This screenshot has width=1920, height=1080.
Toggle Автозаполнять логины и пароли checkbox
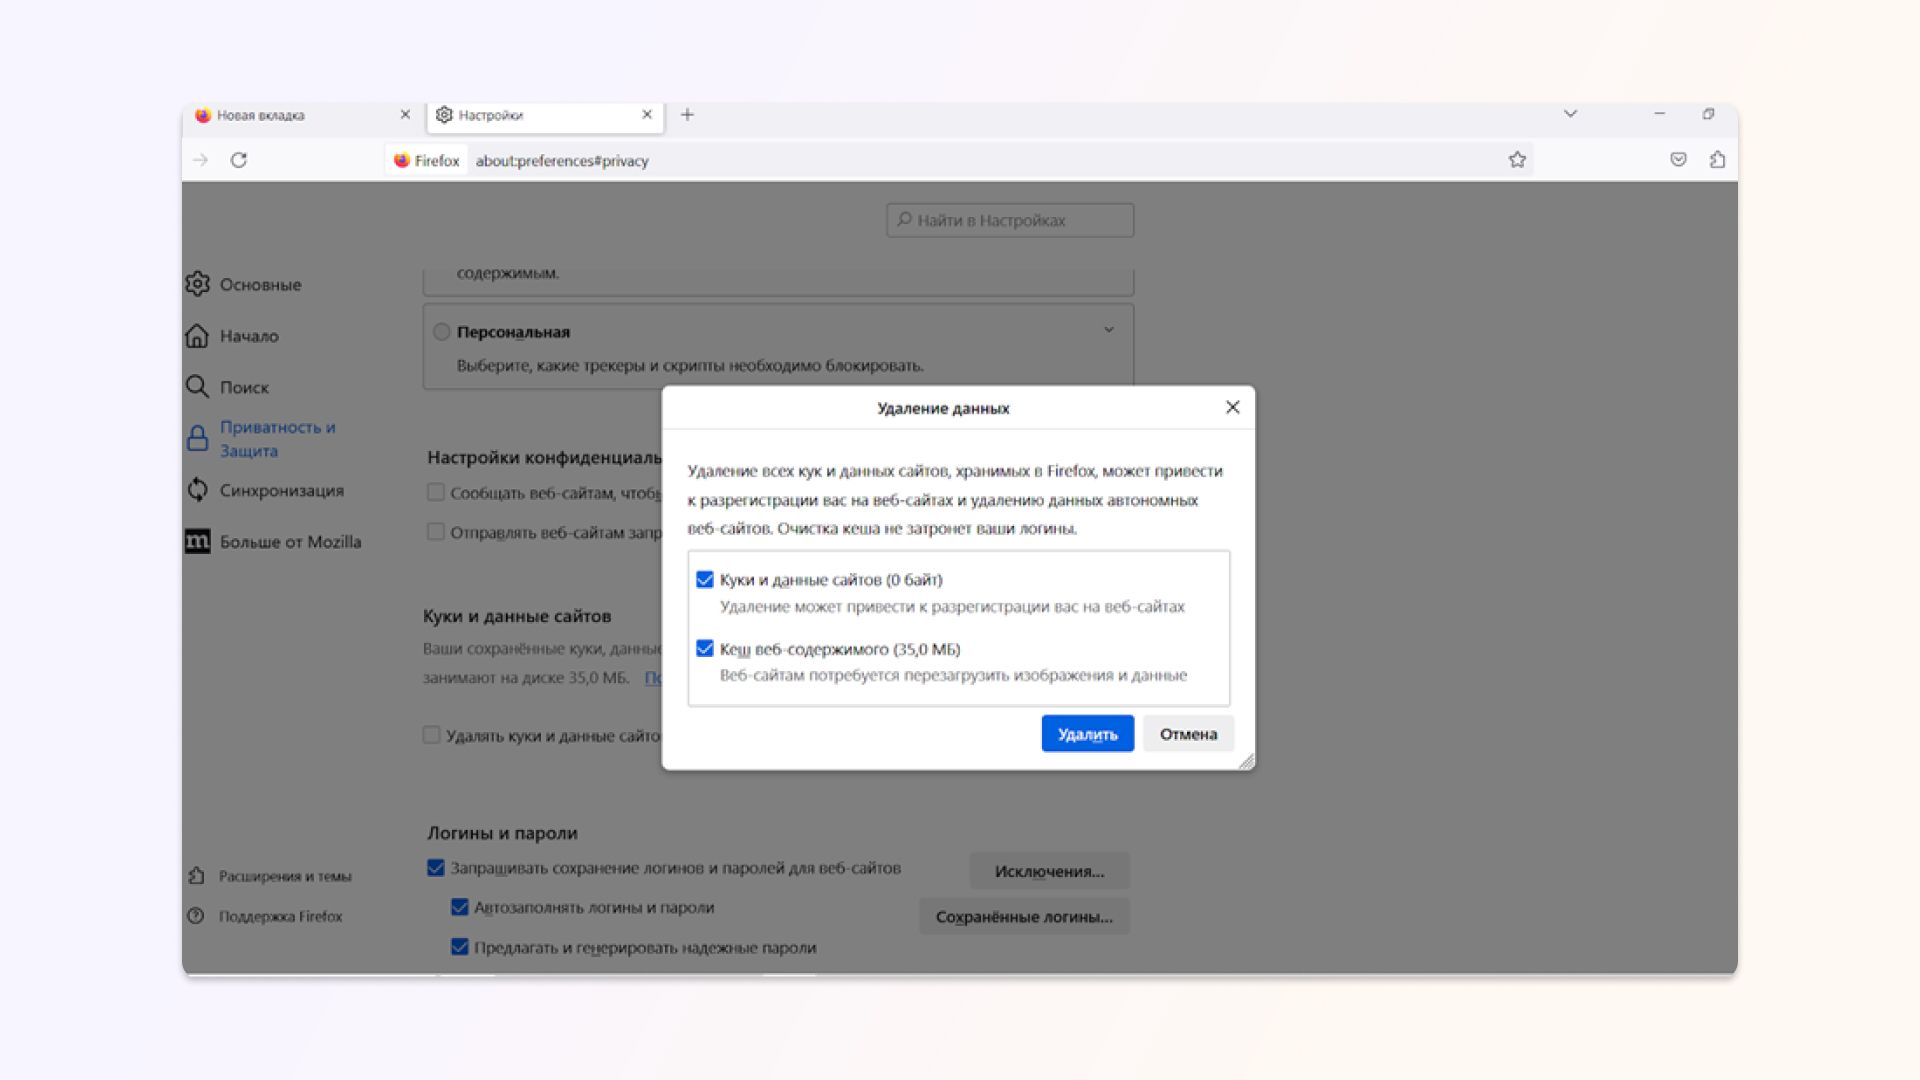point(460,907)
